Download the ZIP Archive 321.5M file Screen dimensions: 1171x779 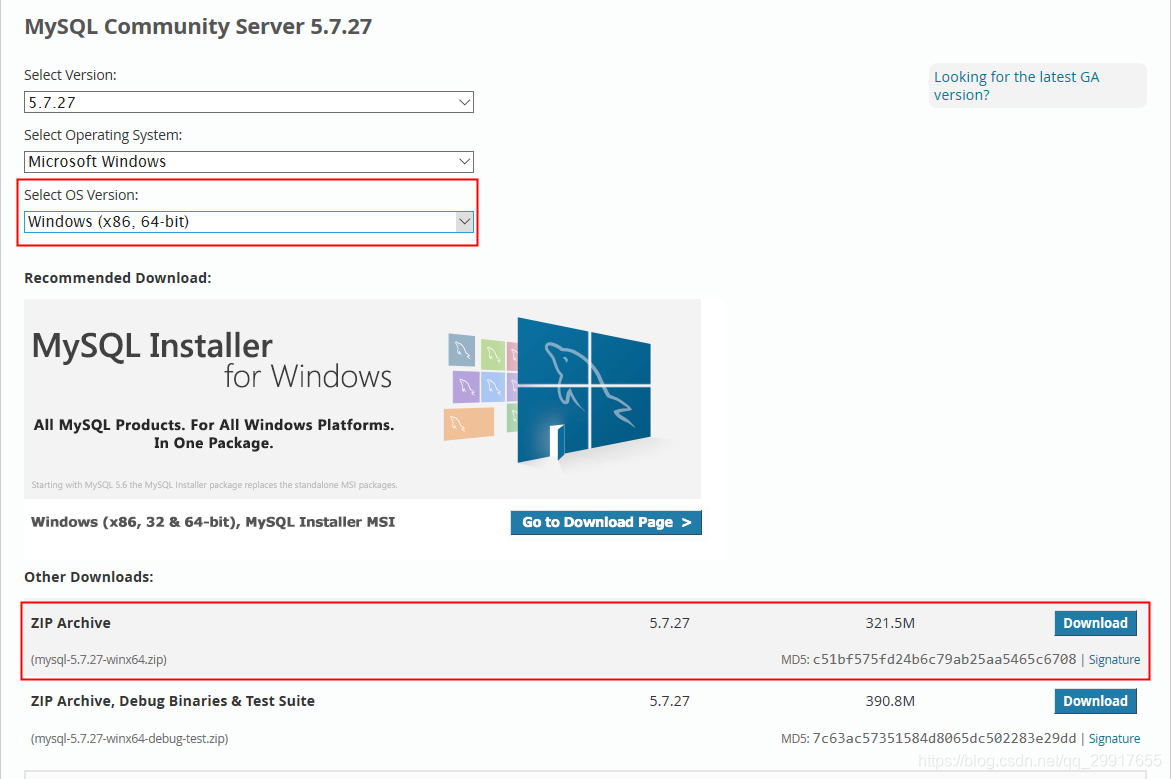(1095, 623)
